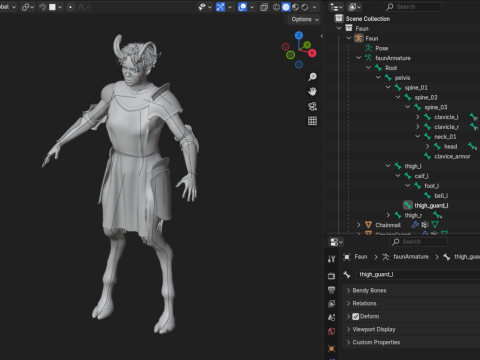Screen dimensions: 480x360
Task: Select solid shading mode
Action: 286,7
